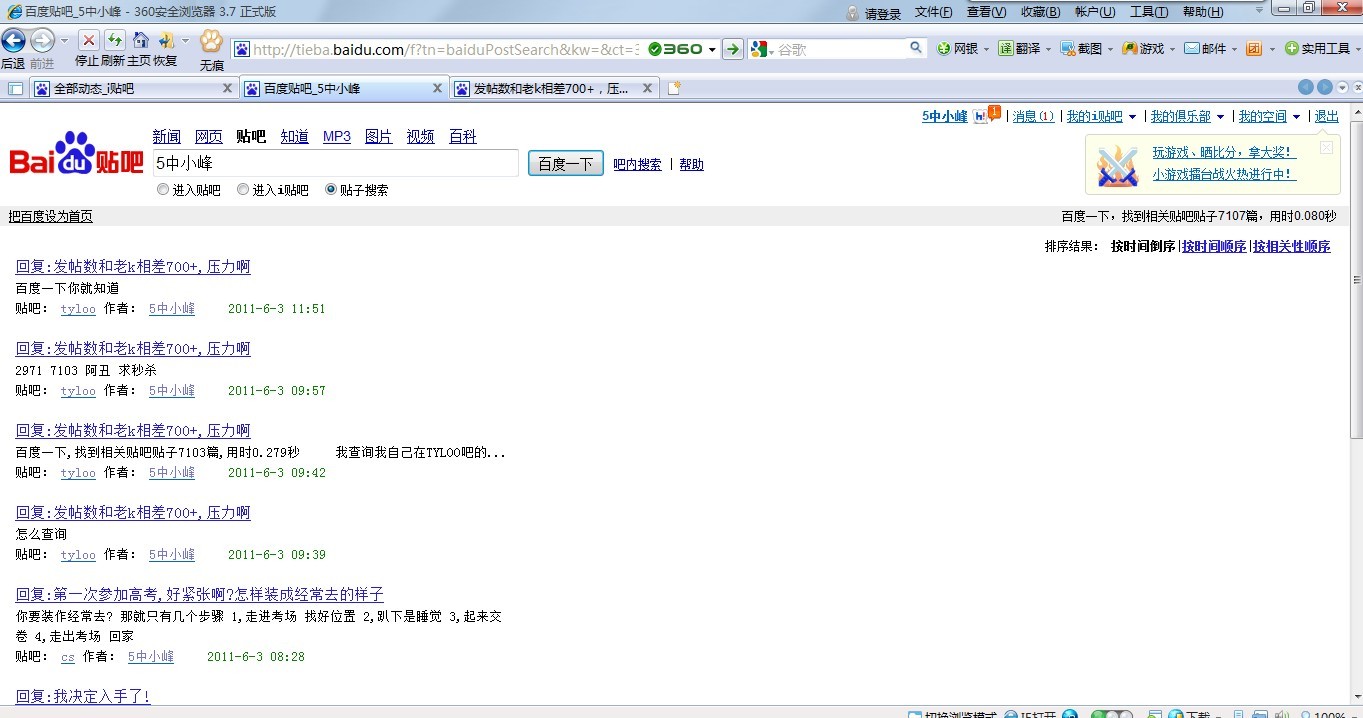Click the 360 security shield indicator in address bar

click(x=676, y=49)
